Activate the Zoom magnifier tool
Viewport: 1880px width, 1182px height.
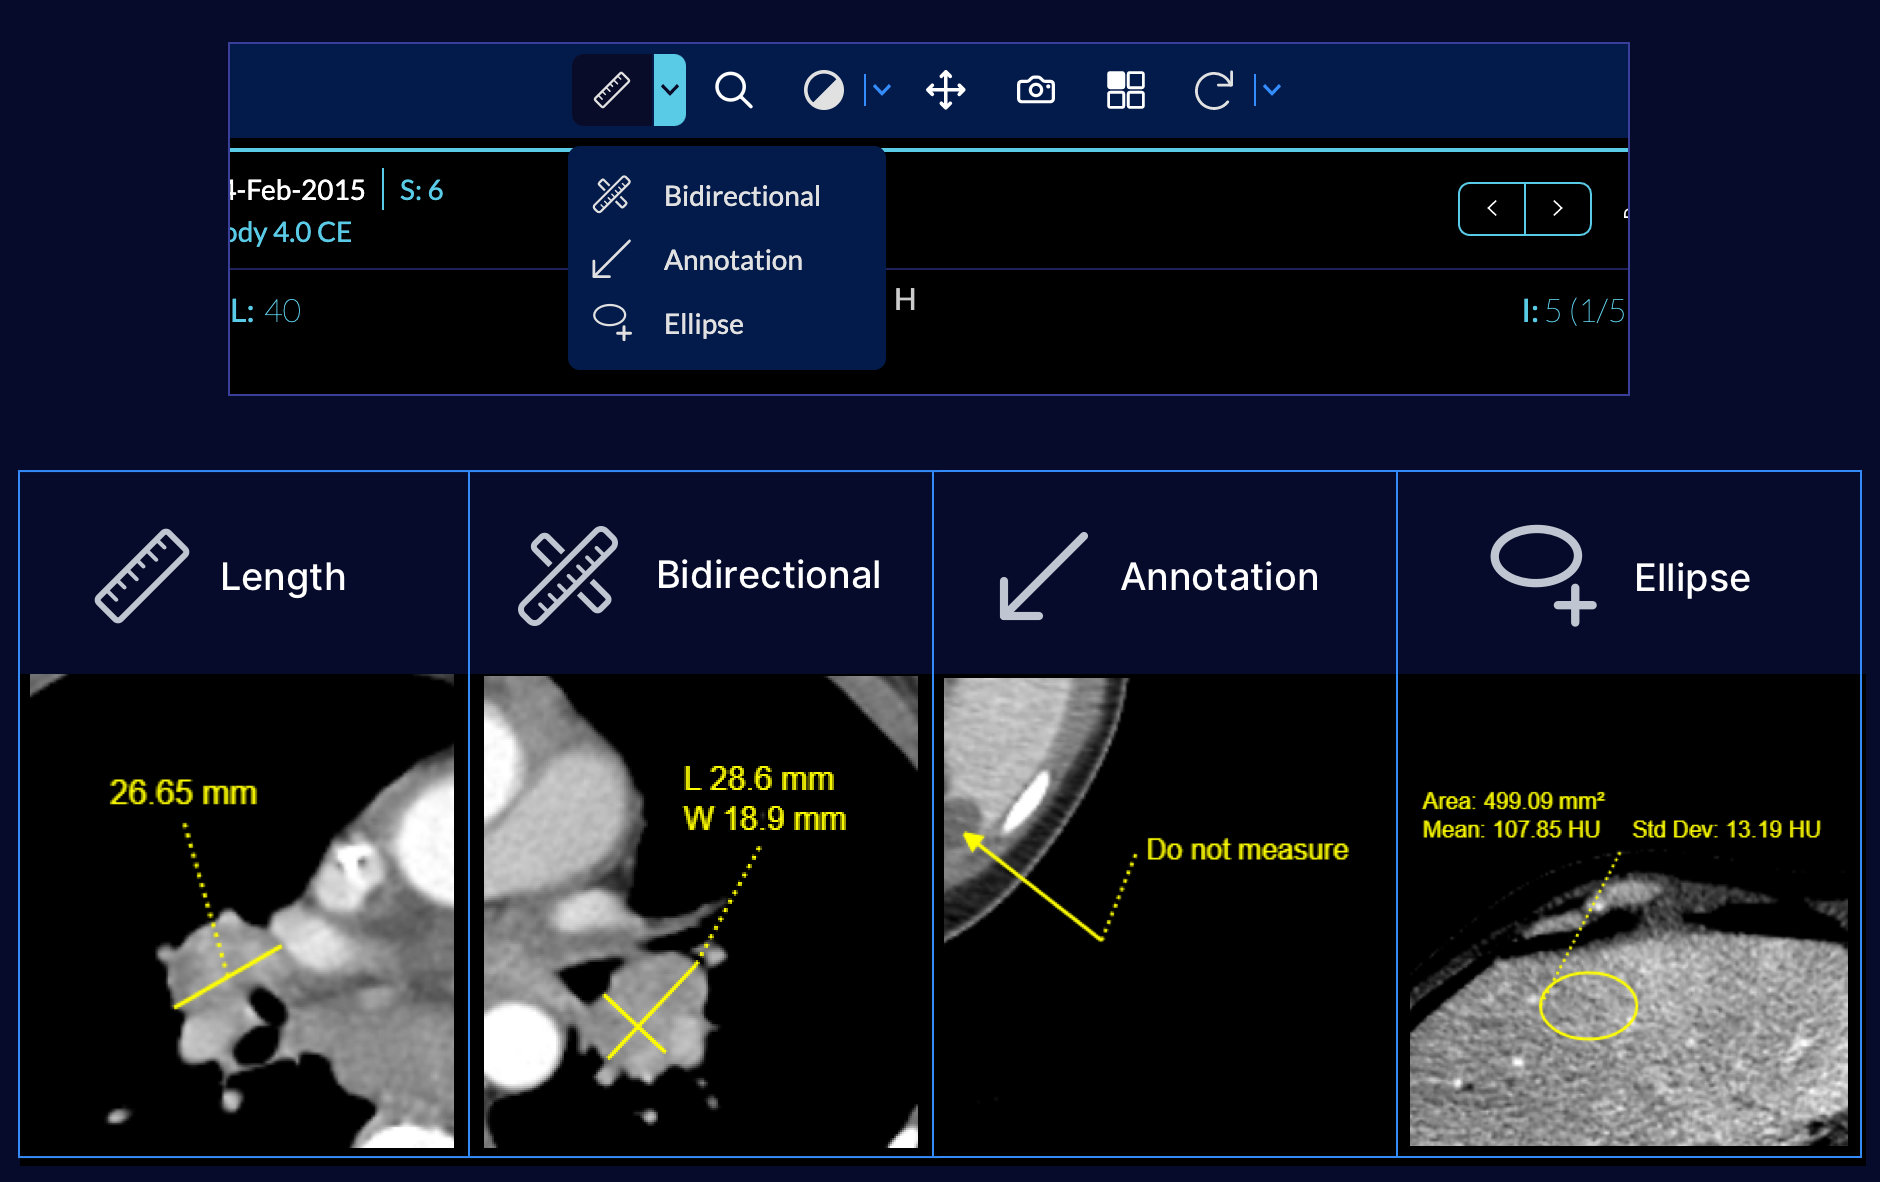pyautogui.click(x=735, y=90)
